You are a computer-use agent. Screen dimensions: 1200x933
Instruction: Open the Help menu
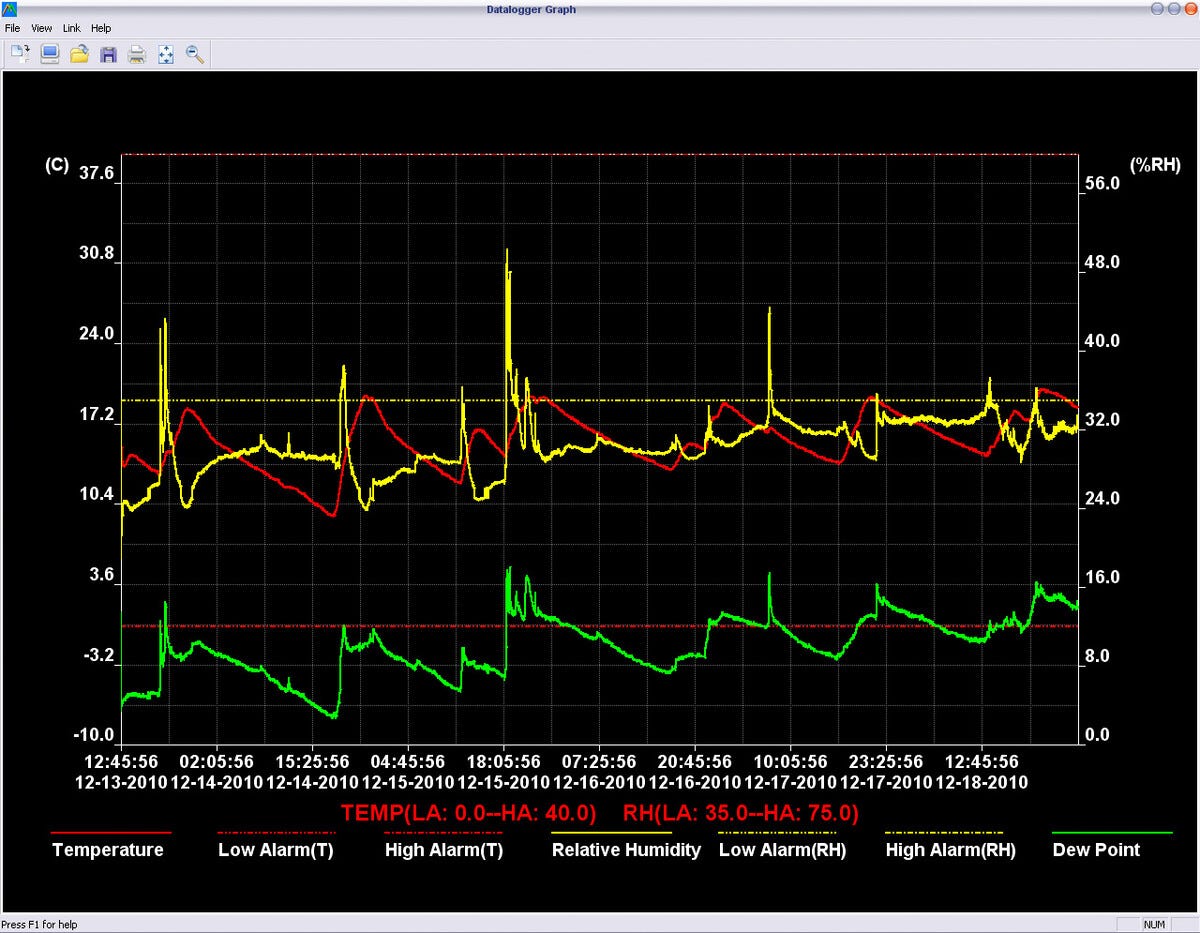101,28
